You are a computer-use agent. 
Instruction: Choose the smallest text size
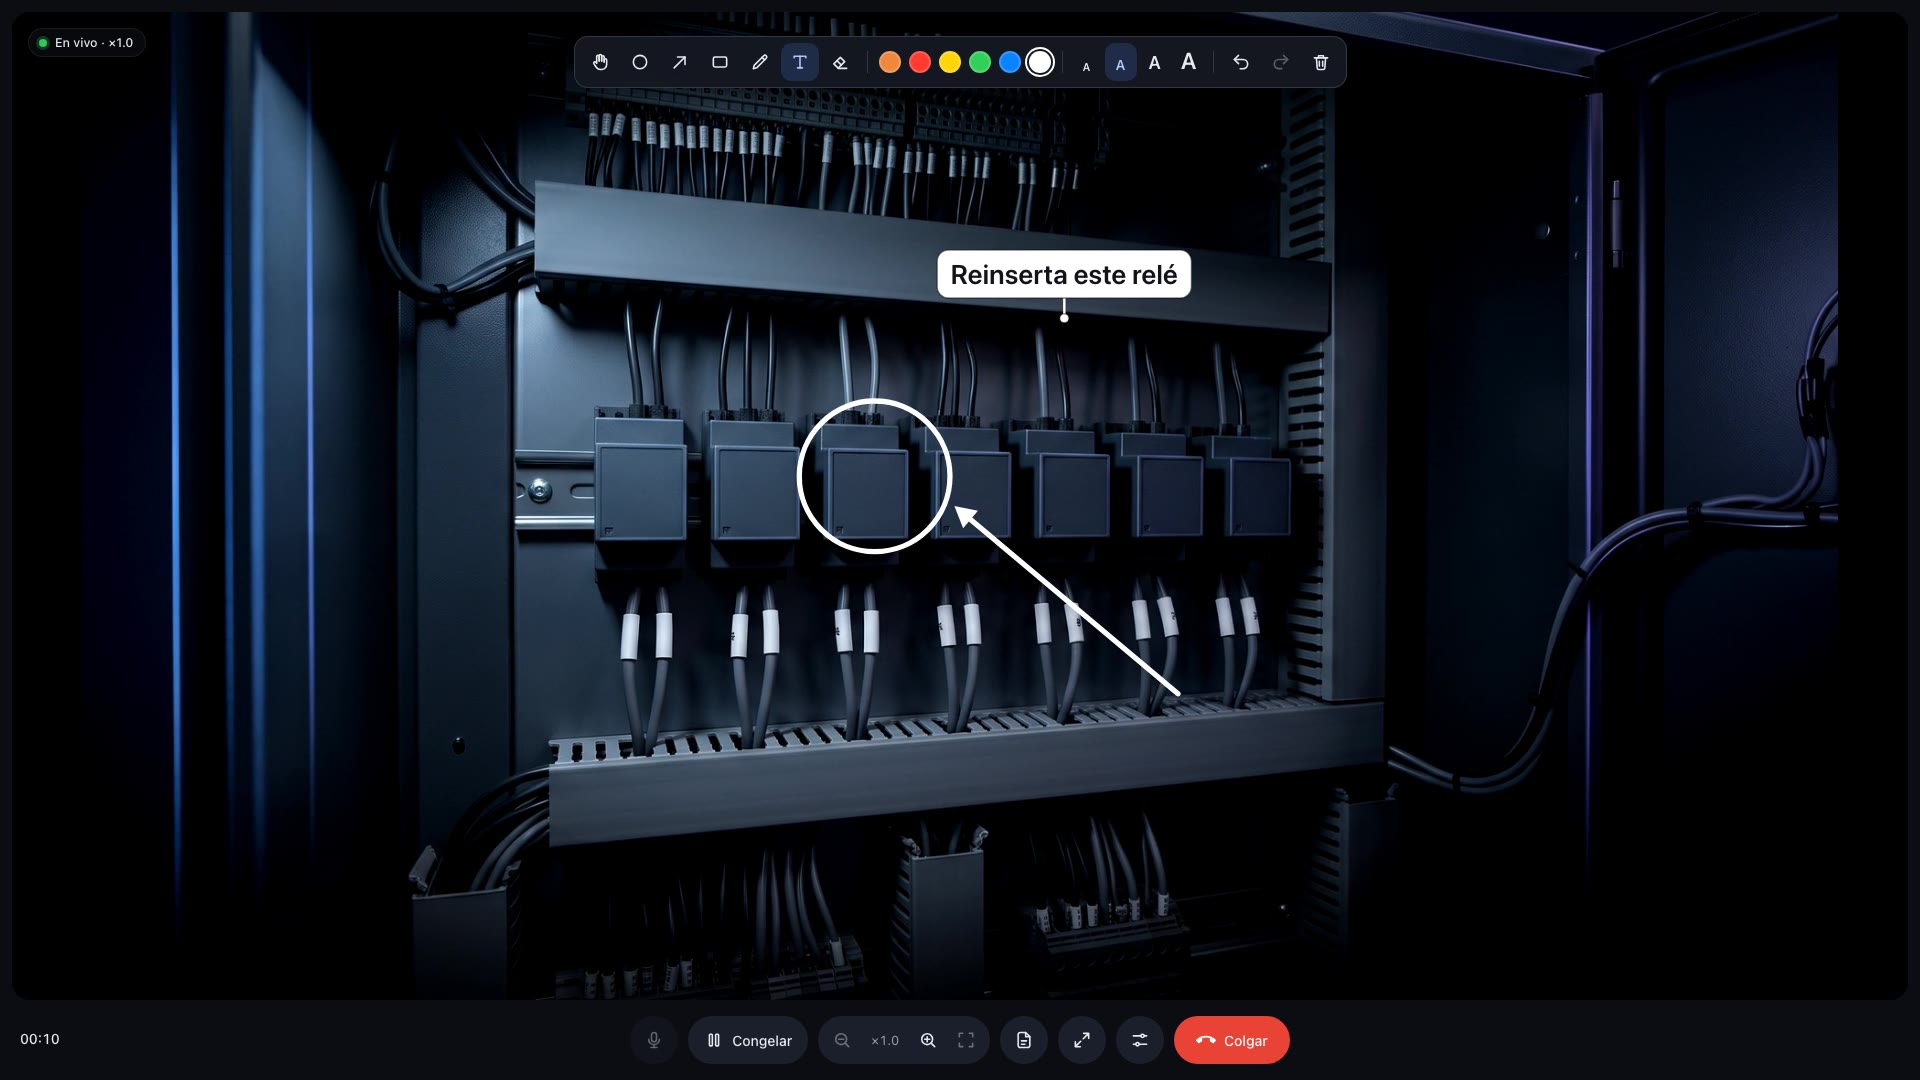coord(1086,66)
